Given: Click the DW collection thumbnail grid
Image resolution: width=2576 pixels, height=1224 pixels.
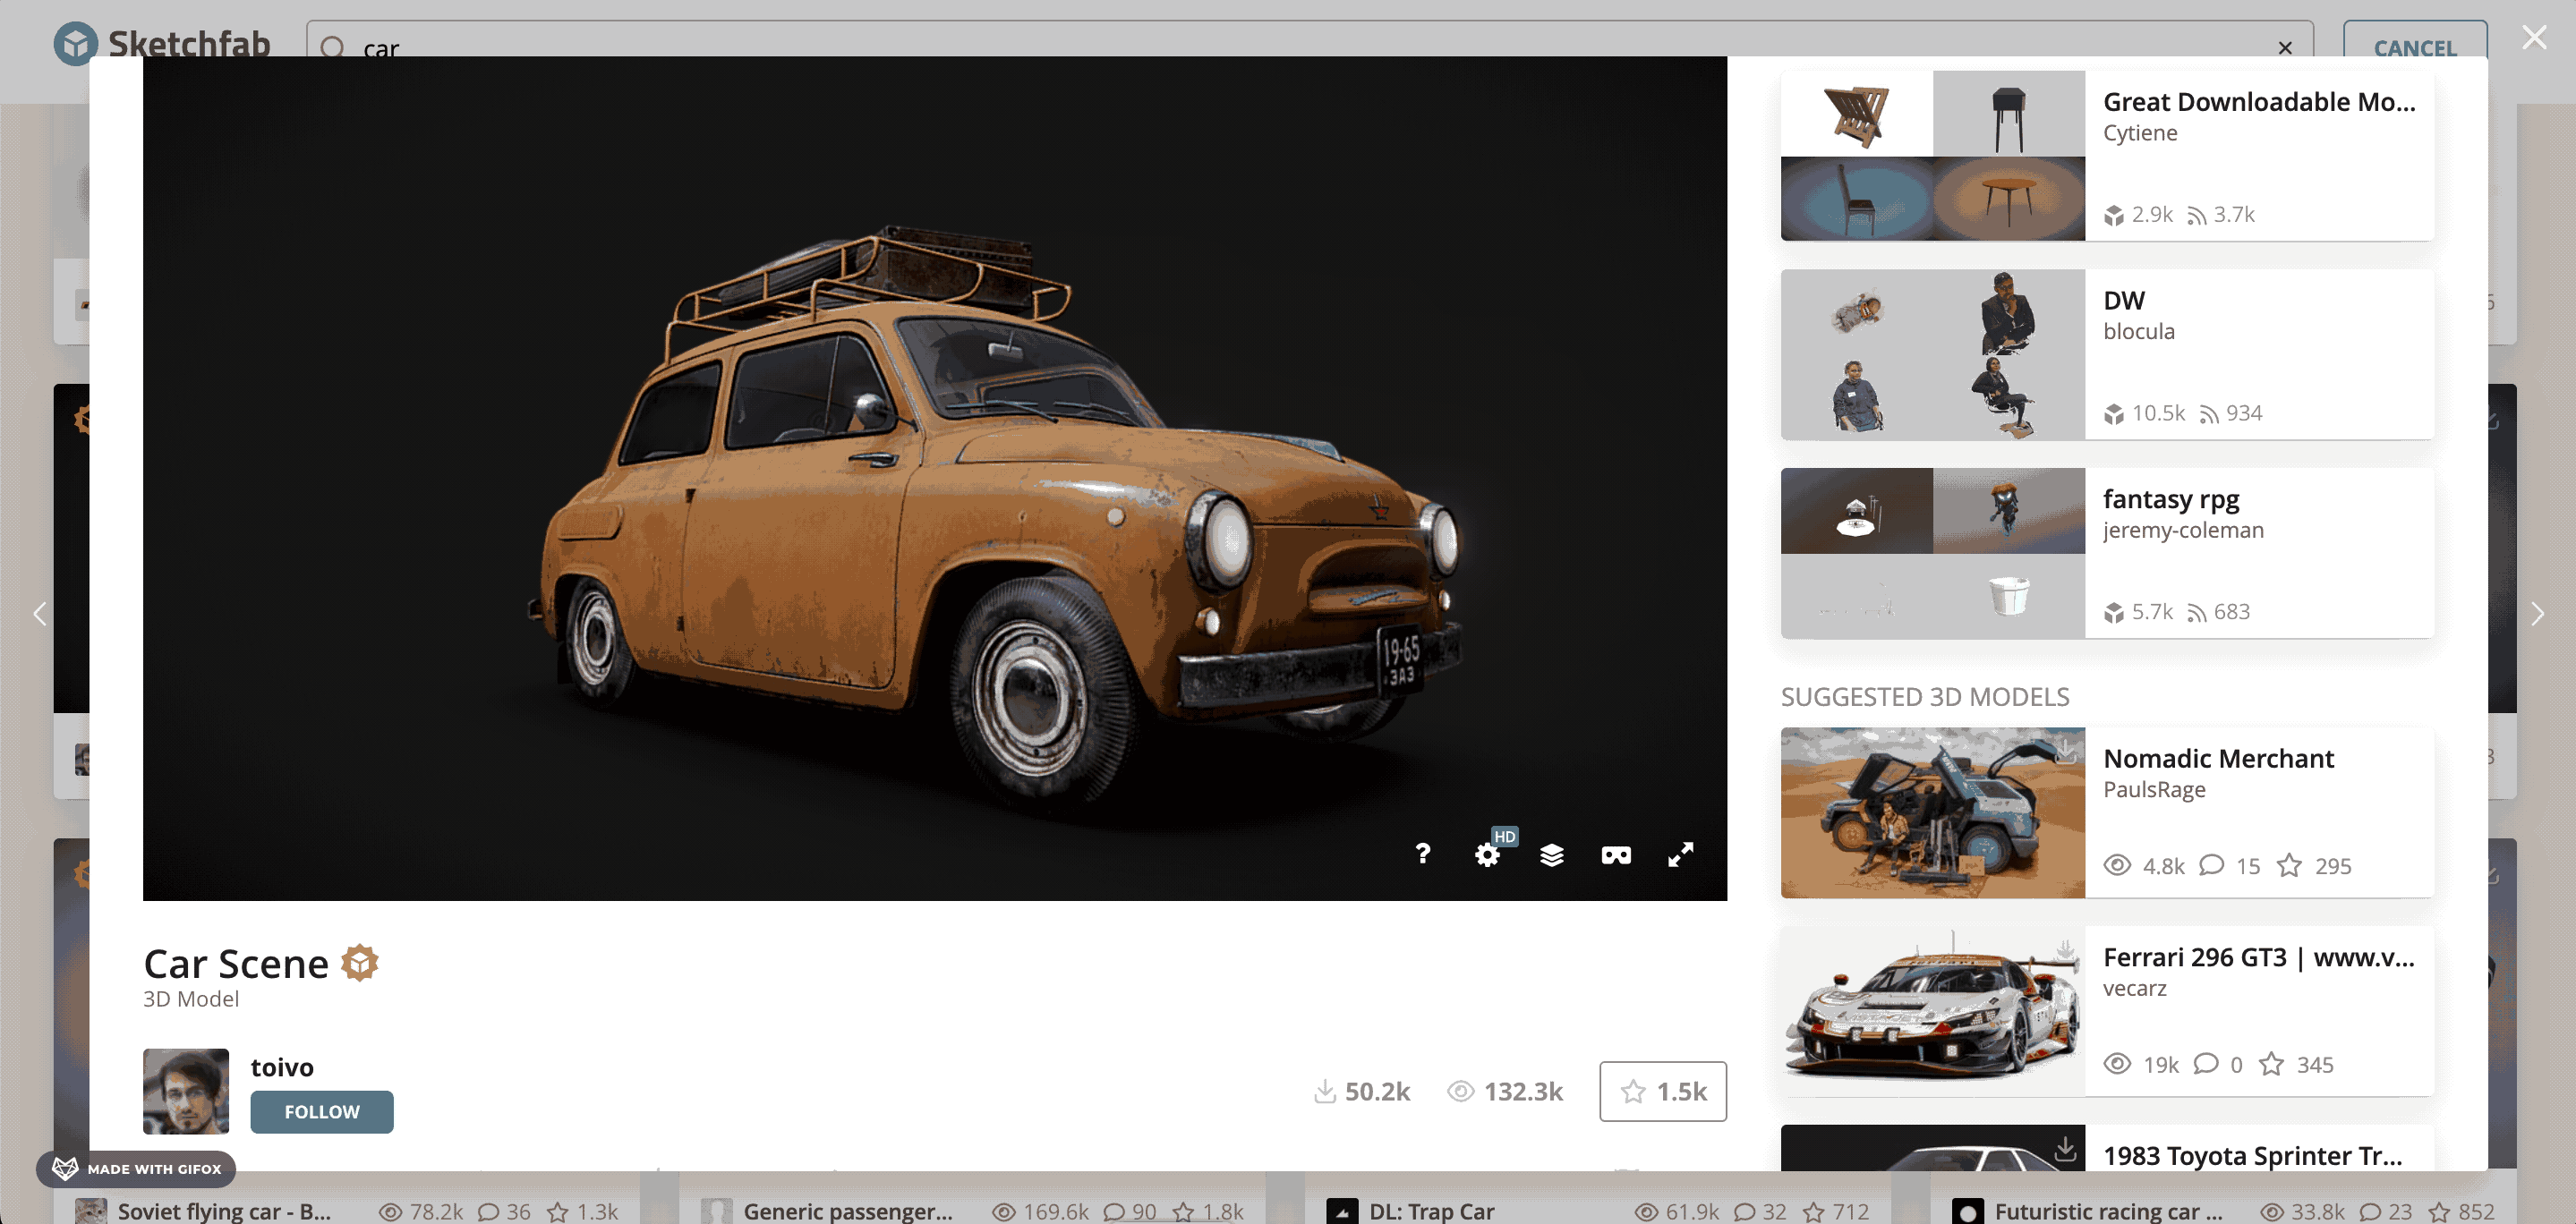Looking at the screenshot, I should (1933, 354).
